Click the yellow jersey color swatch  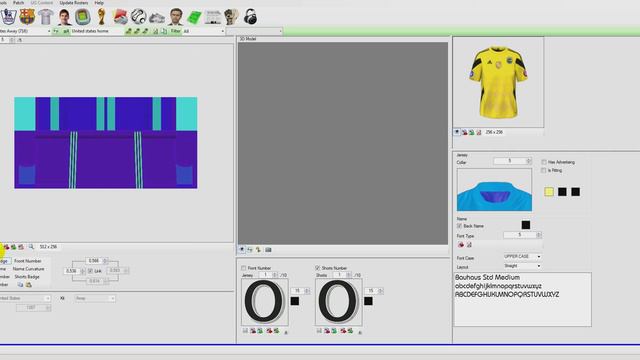pos(549,191)
